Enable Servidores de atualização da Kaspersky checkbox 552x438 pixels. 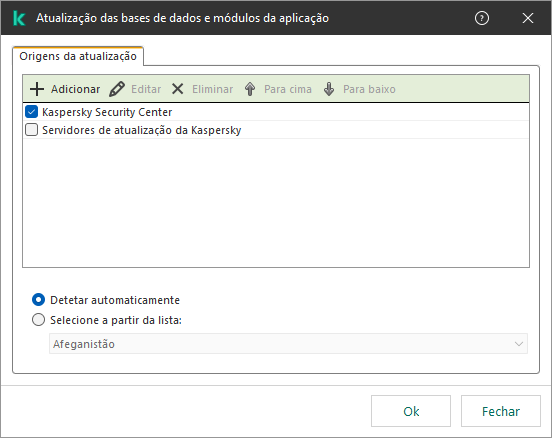31,130
